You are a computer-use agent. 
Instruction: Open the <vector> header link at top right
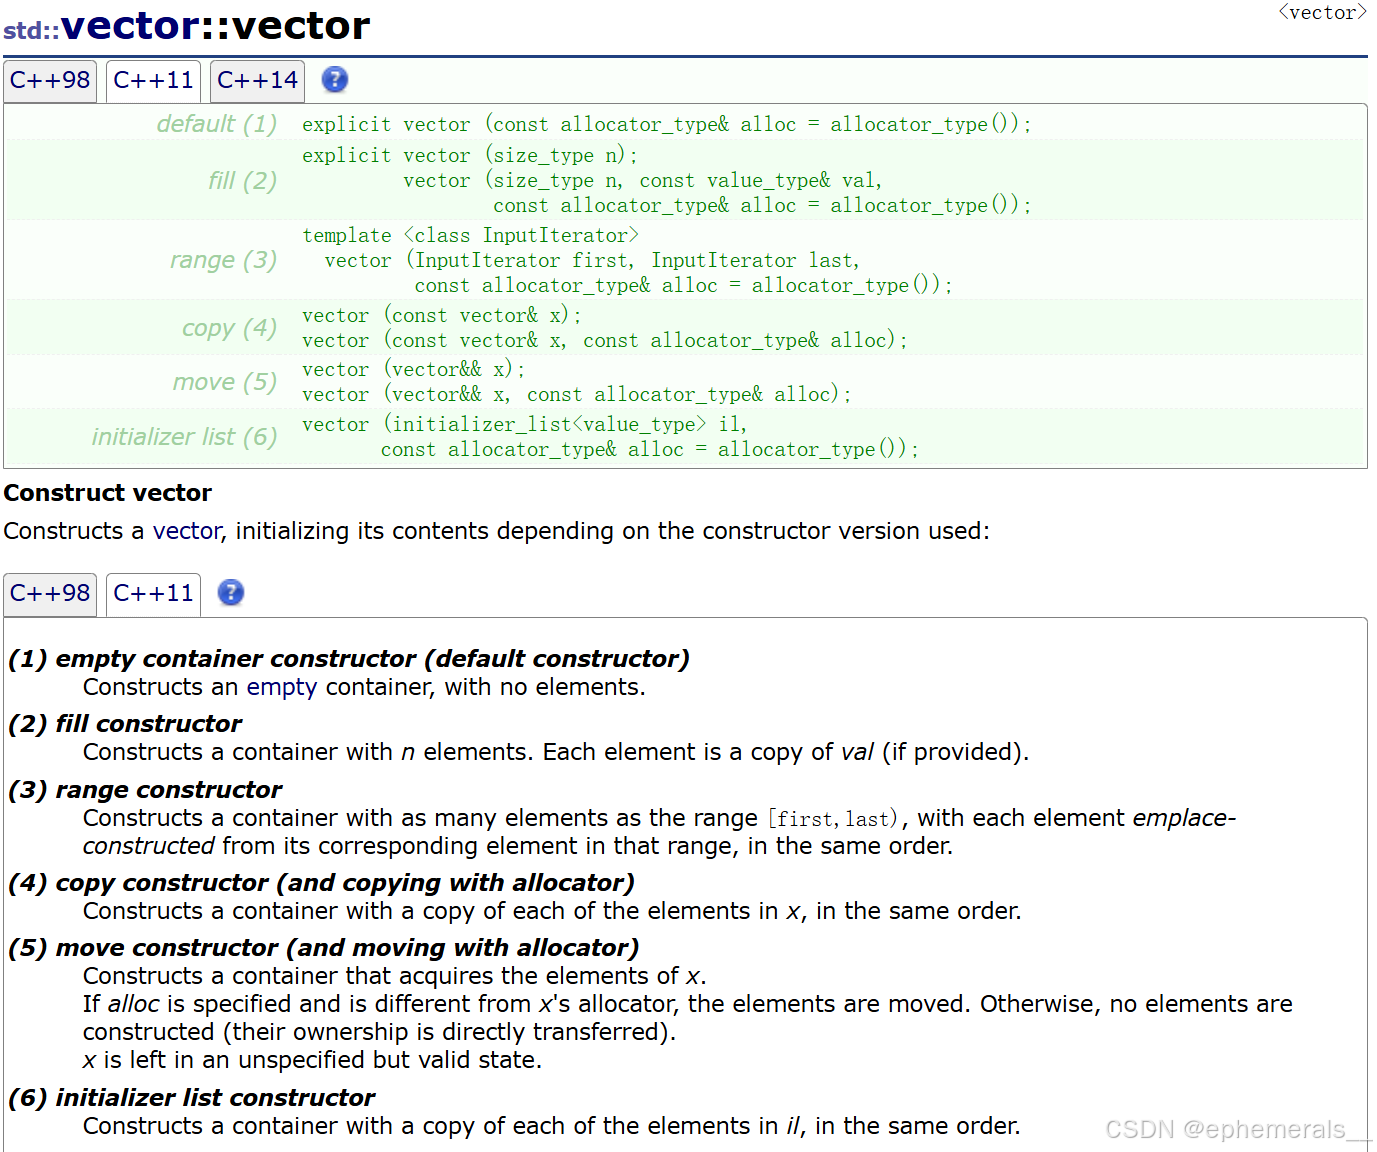(1322, 12)
